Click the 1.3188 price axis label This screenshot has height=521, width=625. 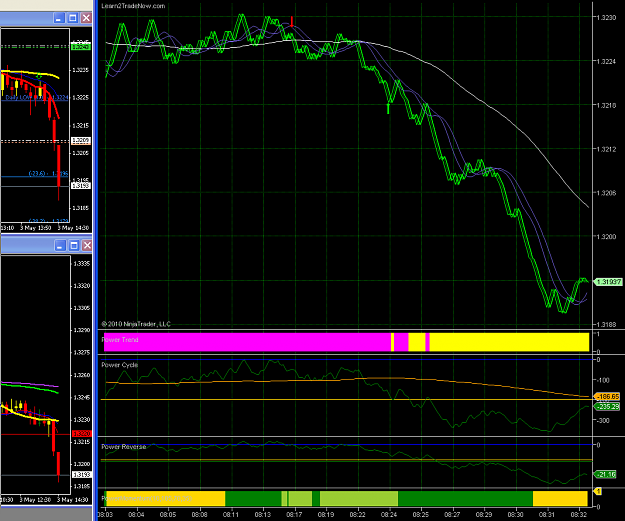pyautogui.click(x=606, y=324)
